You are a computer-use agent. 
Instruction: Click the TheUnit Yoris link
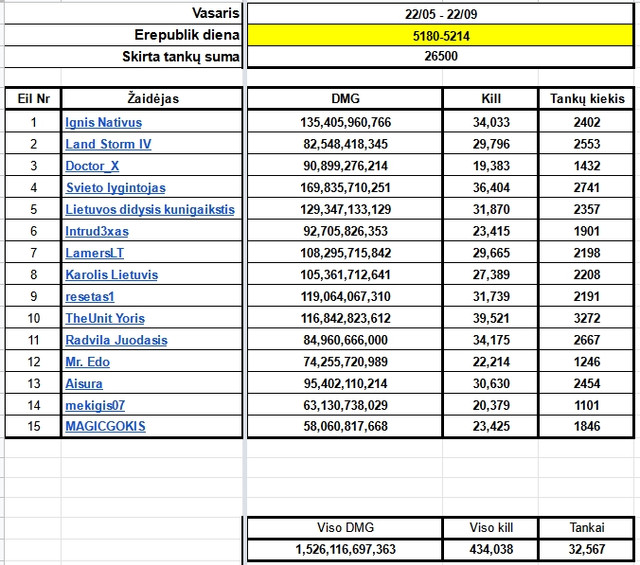(x=105, y=318)
